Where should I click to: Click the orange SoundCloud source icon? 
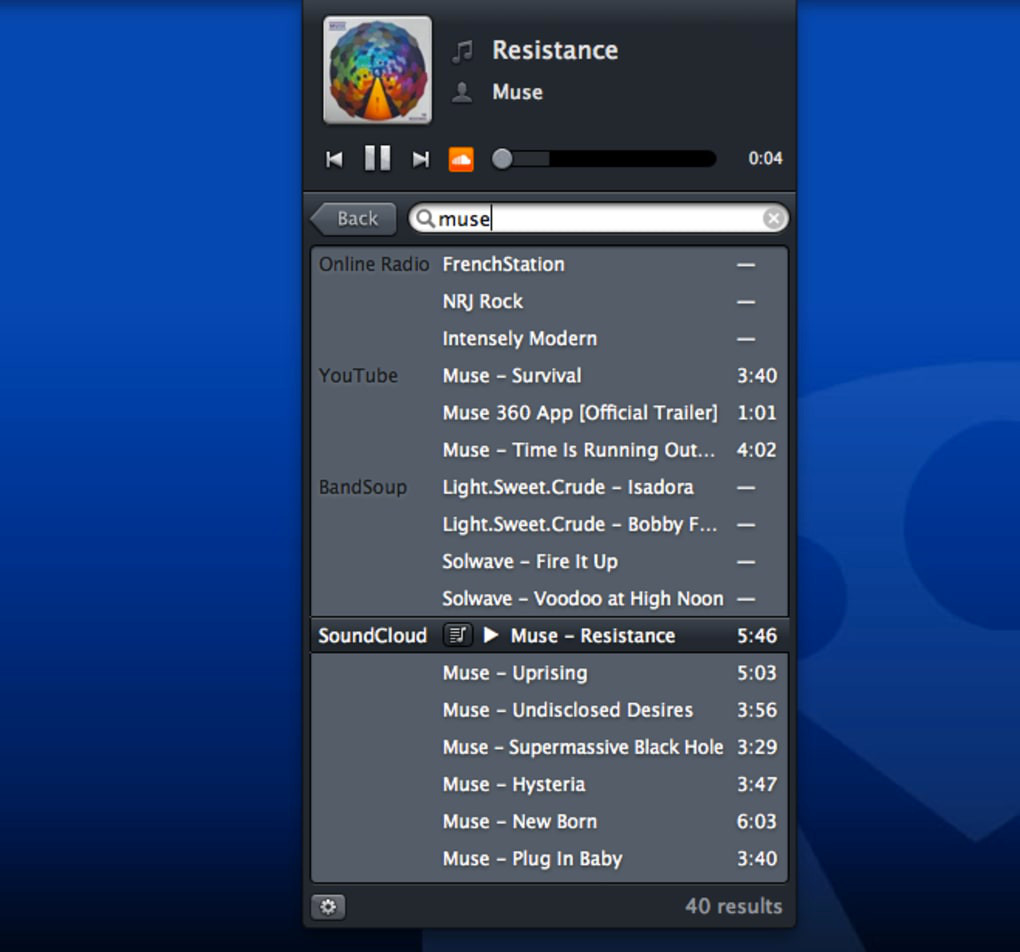461,159
